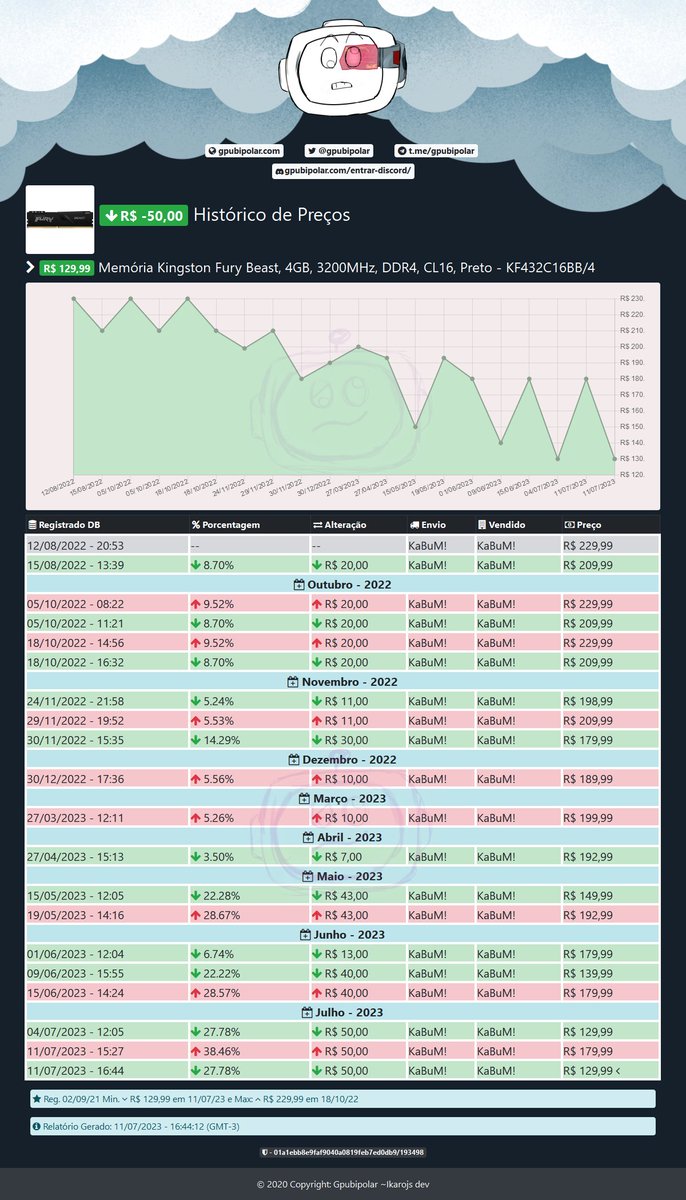
Task: Select the Preço column header
Action: tap(610, 524)
